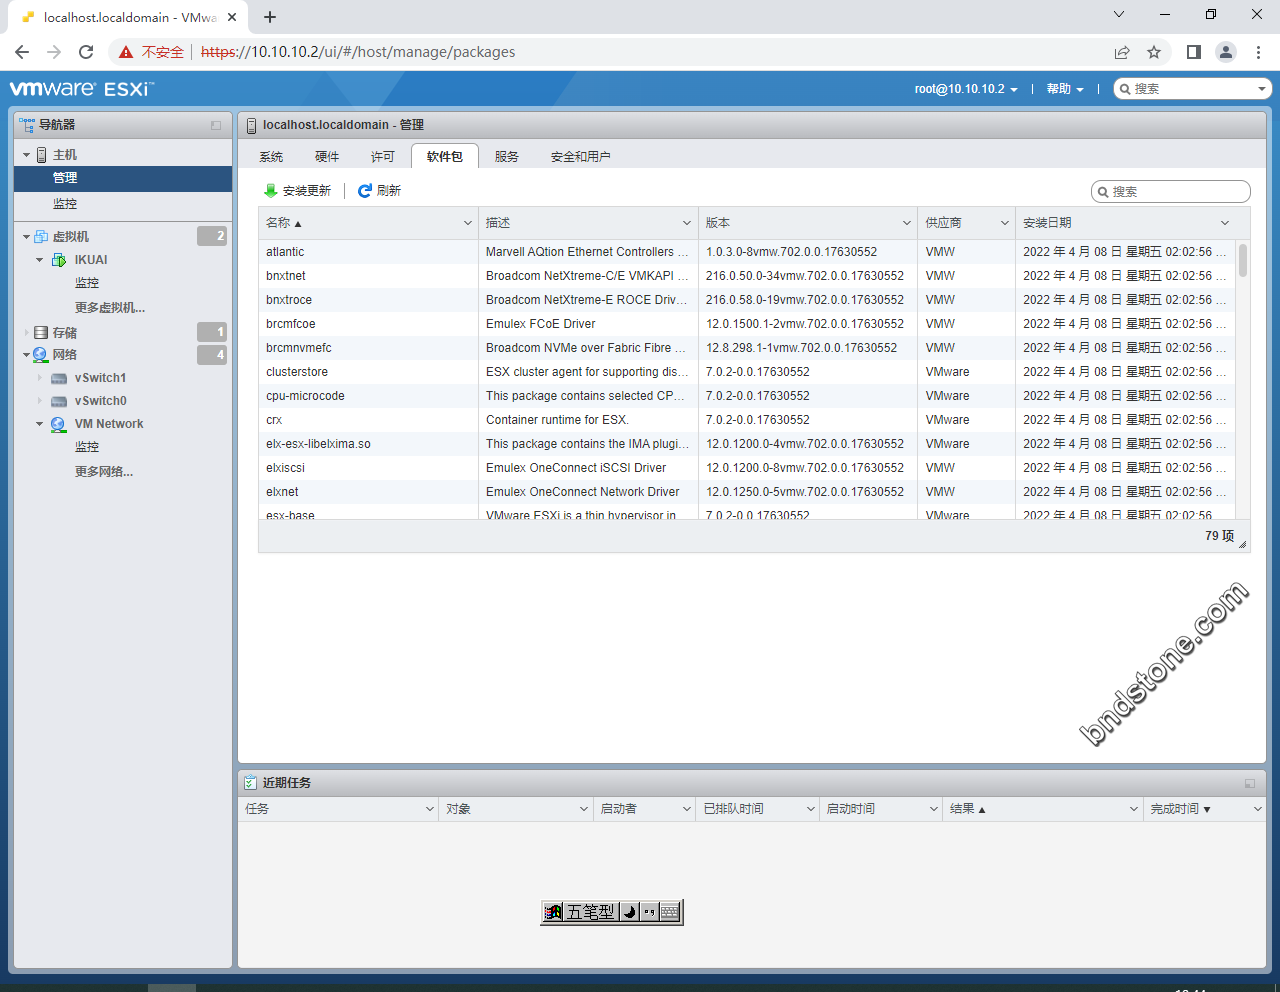The width and height of the screenshot is (1280, 992).
Task: Open the Help dropdown menu
Action: click(1065, 89)
